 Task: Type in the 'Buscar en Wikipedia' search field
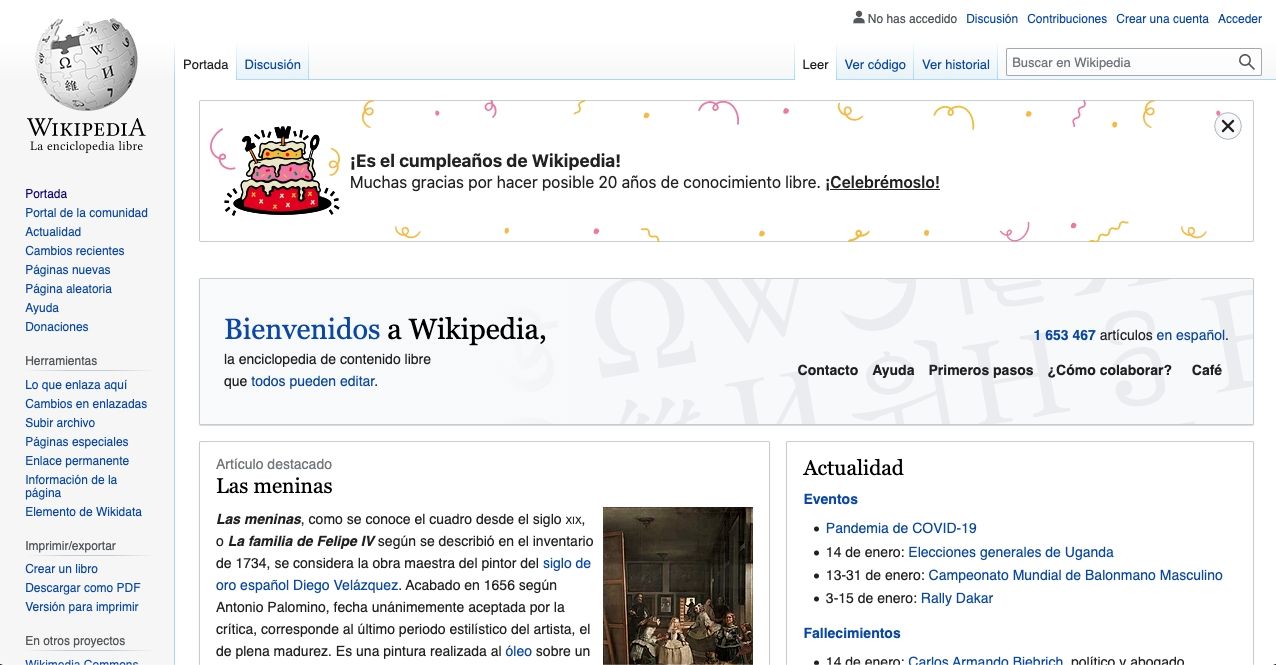(1120, 62)
